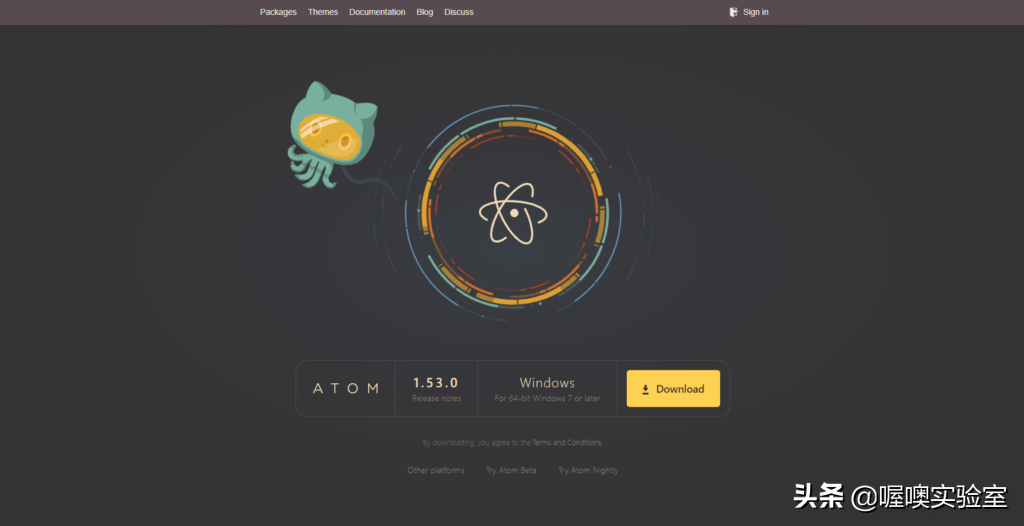Screen dimensions: 1024x526
Task: Click Sign in
Action: point(756,12)
